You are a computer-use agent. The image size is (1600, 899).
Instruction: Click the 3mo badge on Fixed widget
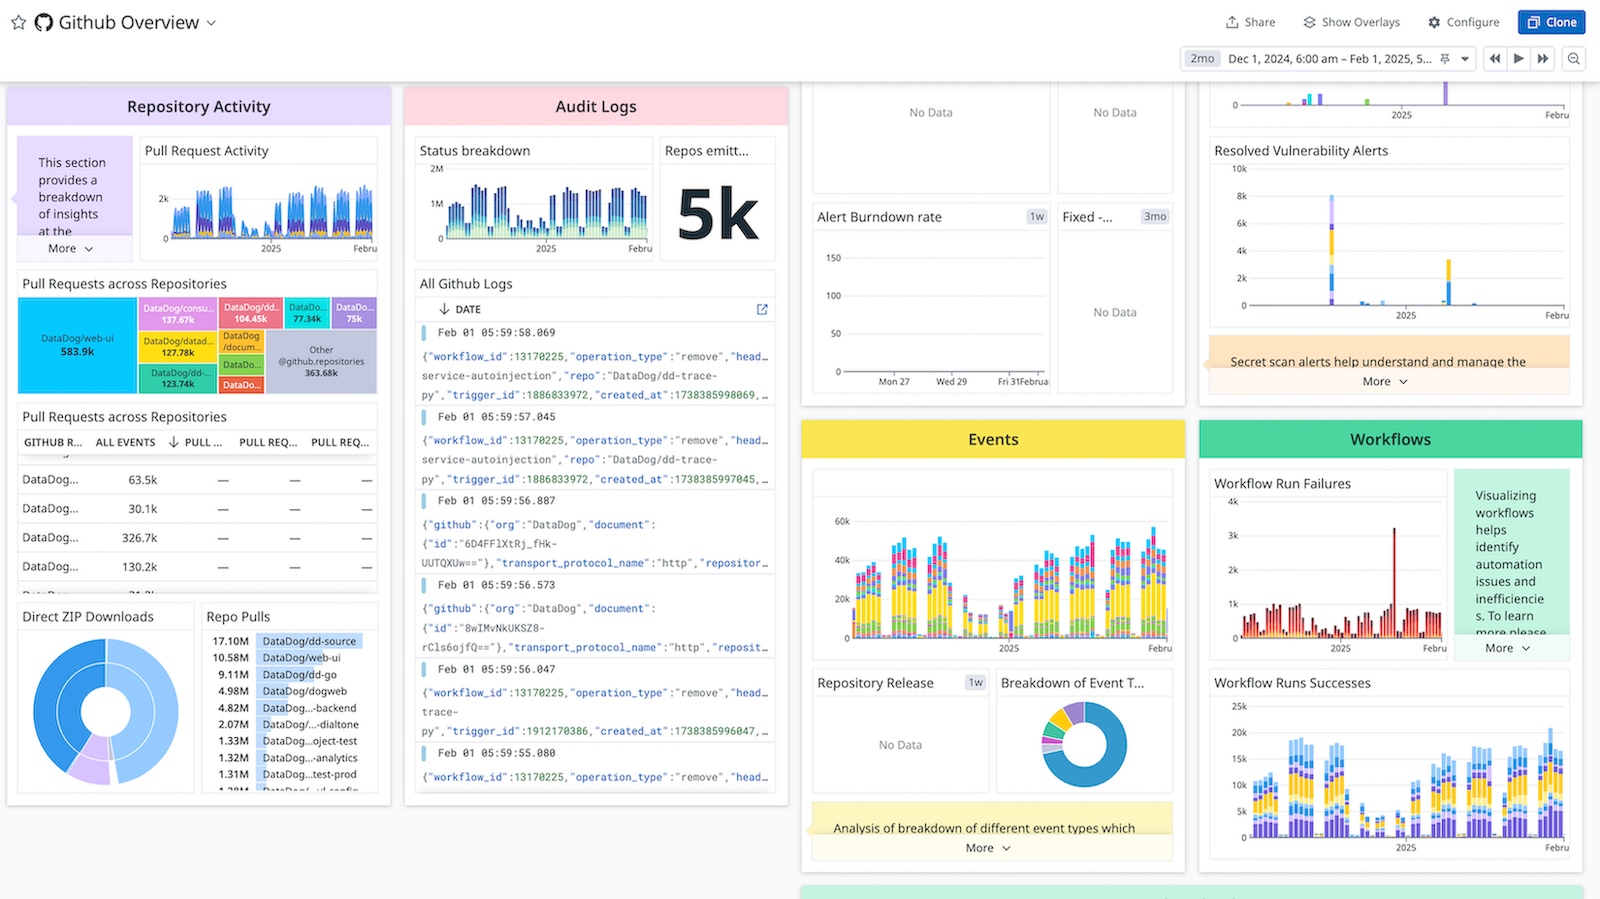point(1155,217)
